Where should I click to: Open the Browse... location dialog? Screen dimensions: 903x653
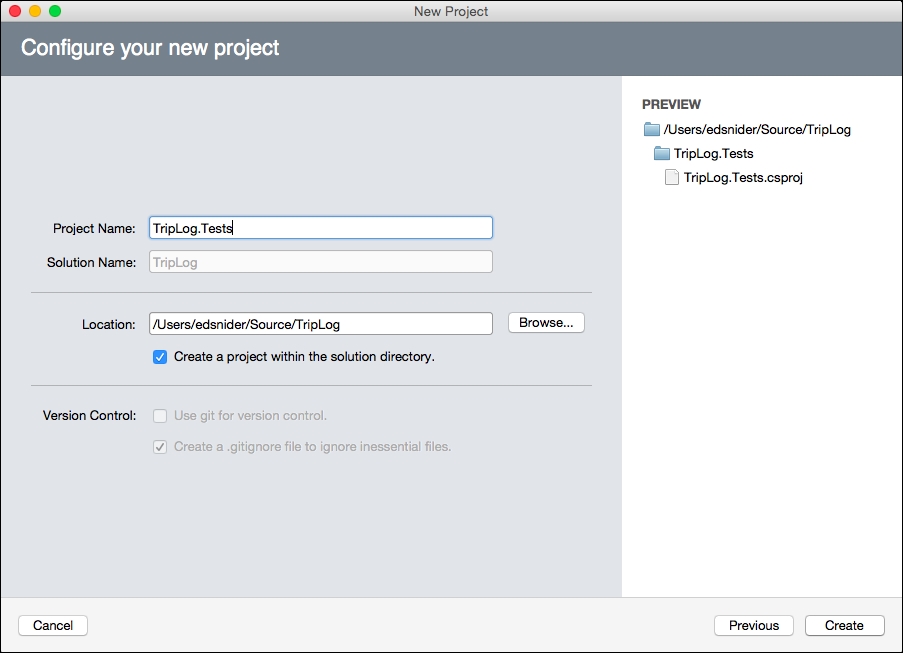point(546,322)
